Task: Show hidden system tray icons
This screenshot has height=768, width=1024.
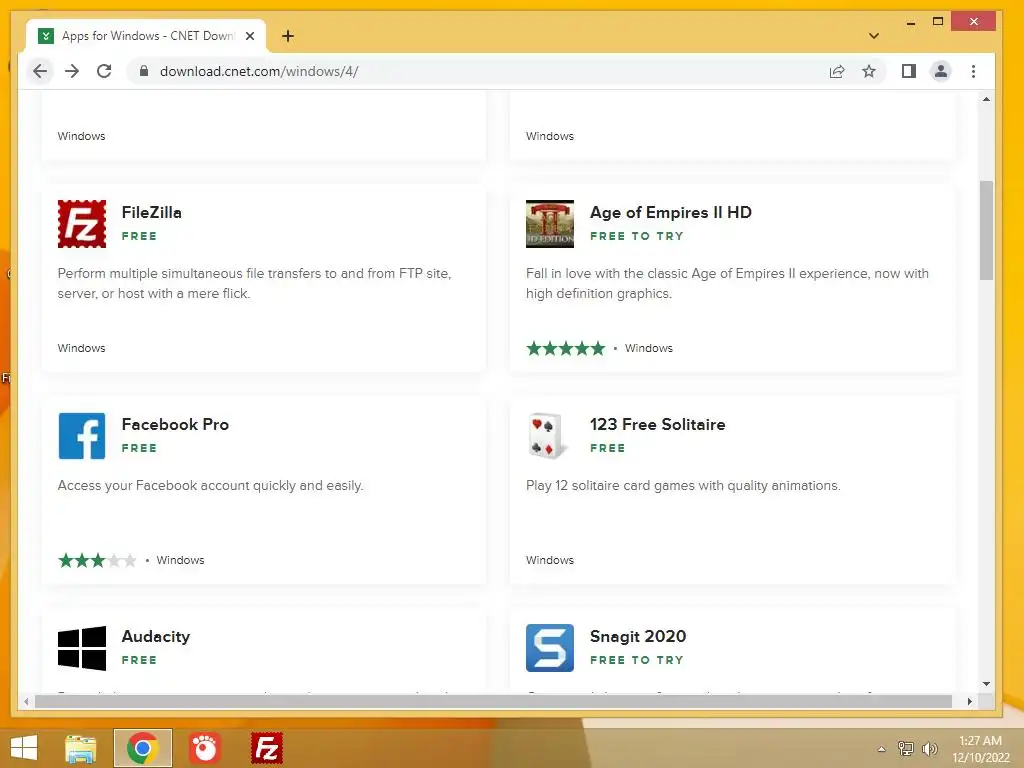Action: point(882,748)
